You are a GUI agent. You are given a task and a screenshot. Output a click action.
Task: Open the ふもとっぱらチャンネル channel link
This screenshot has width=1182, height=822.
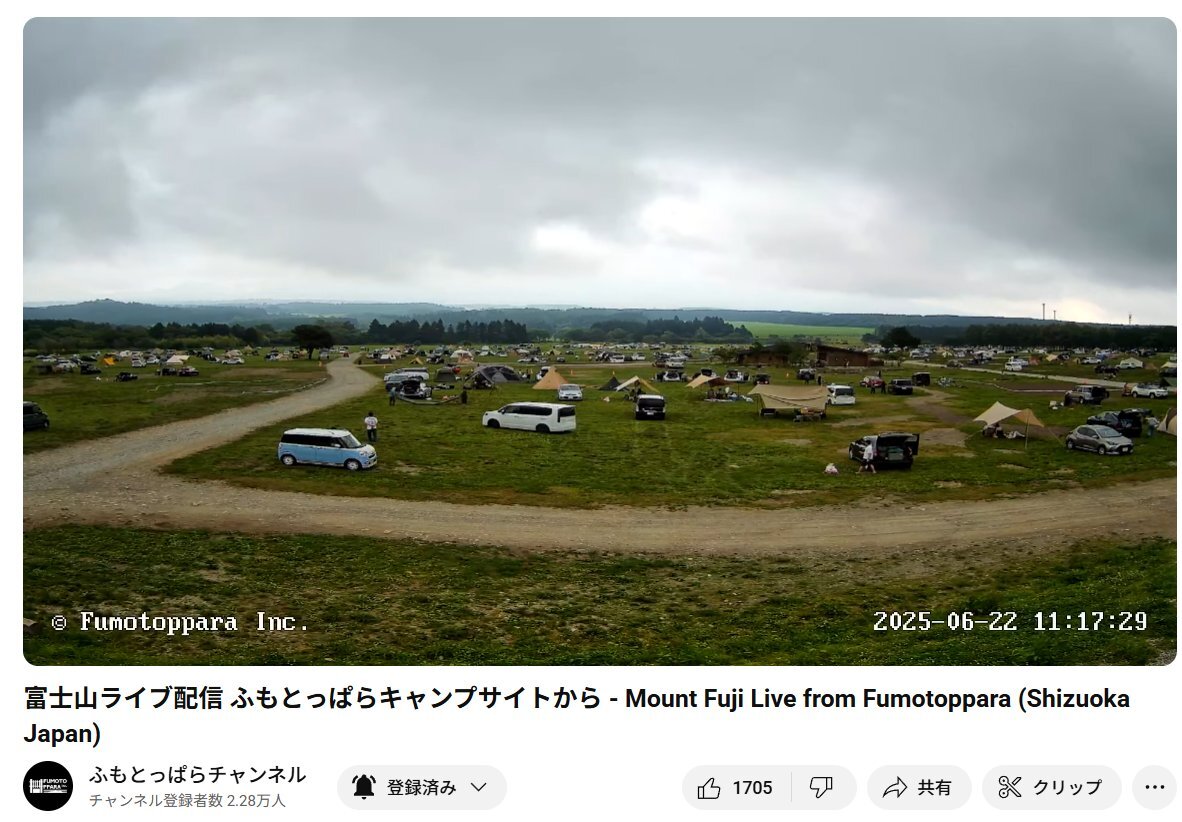[x=198, y=774]
